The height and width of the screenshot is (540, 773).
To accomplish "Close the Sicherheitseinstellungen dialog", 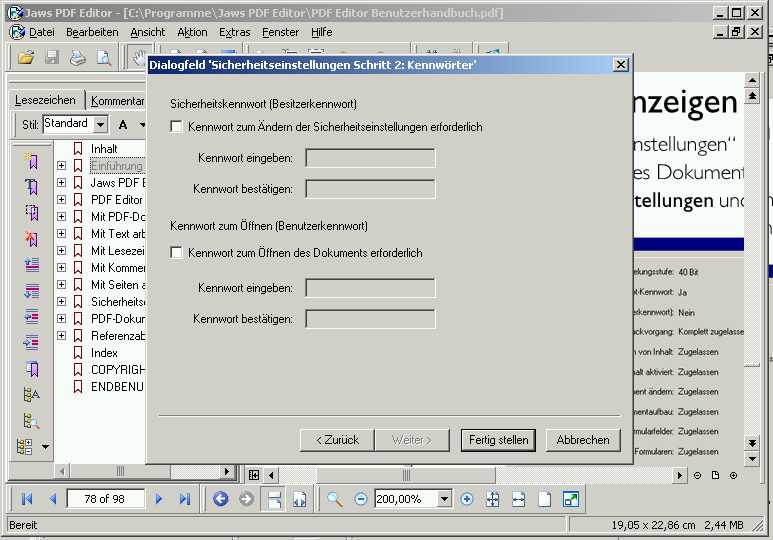I will (621, 65).
